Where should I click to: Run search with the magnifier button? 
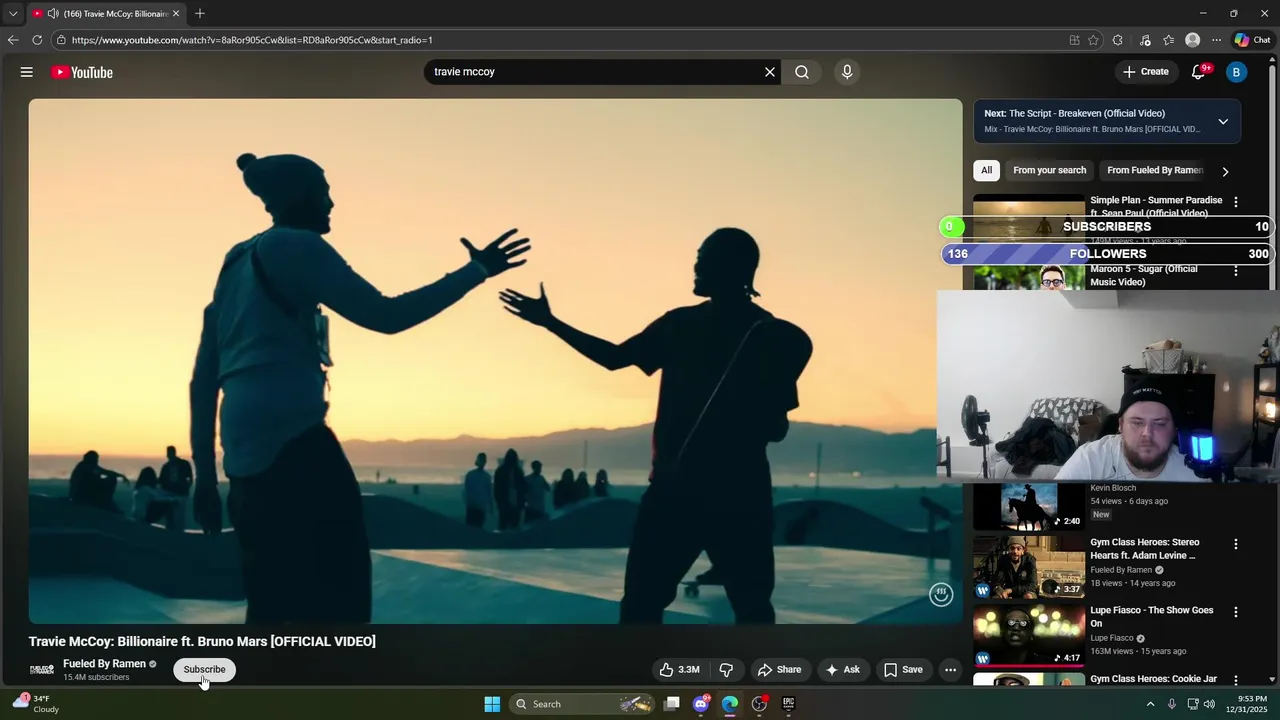[x=802, y=72]
